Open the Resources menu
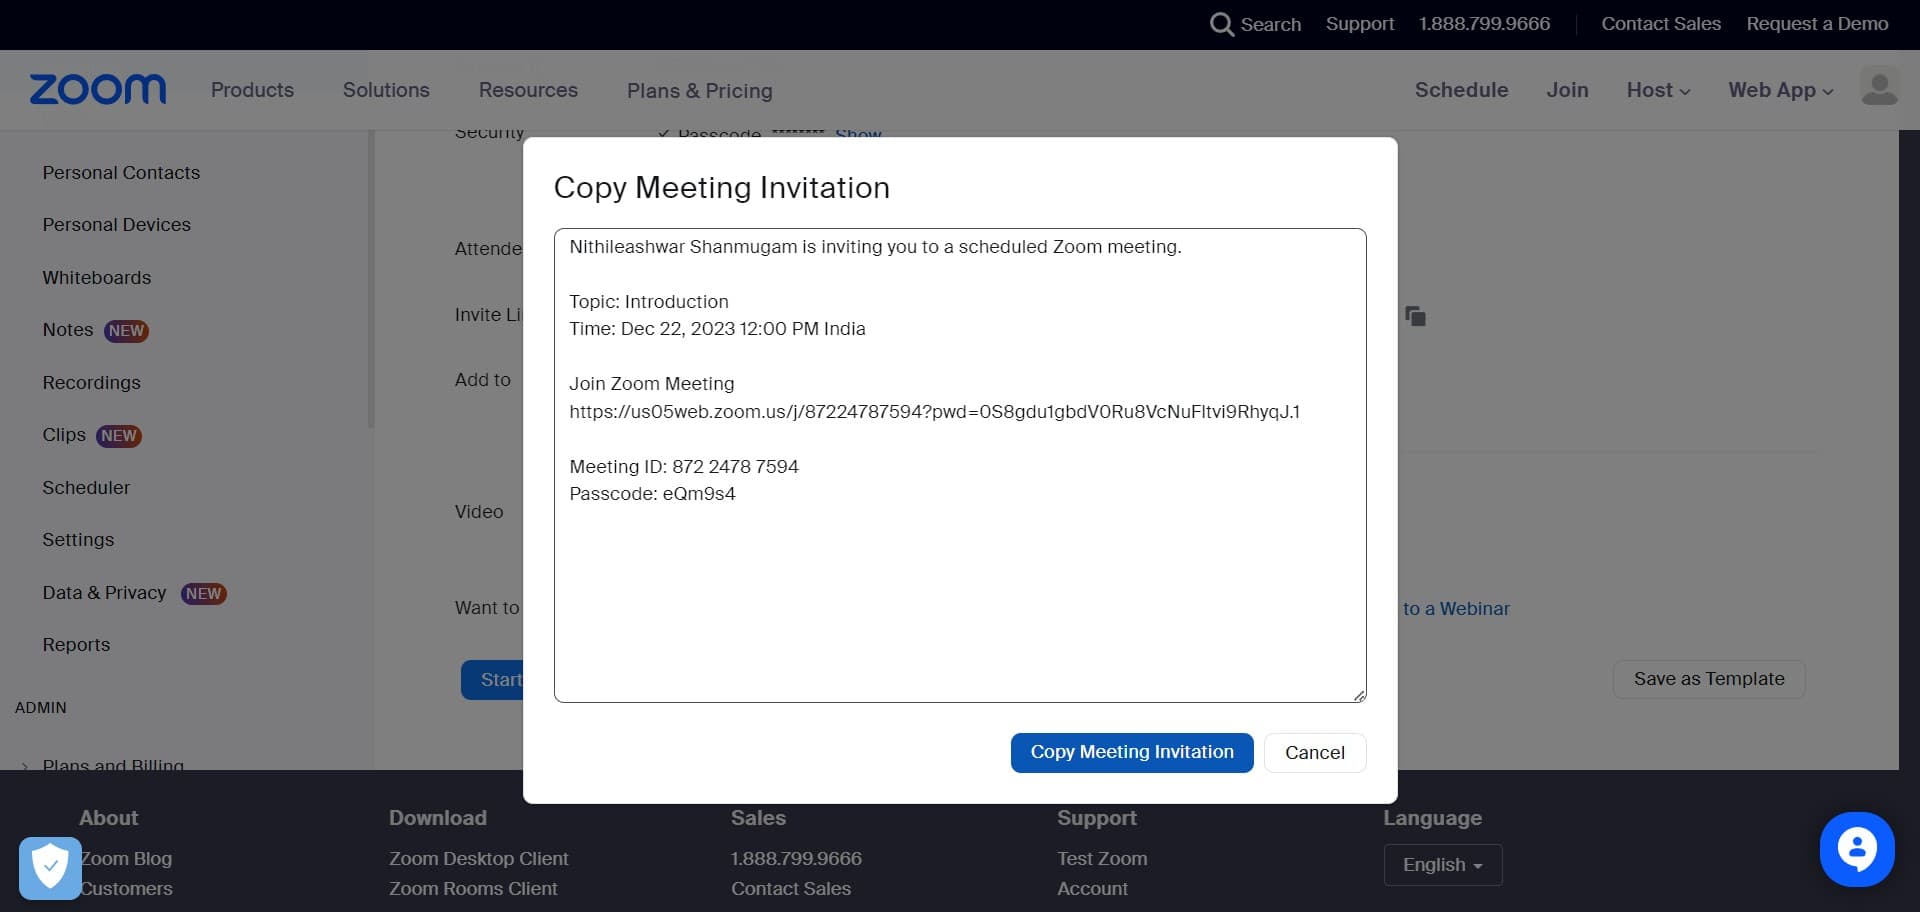 528,90
